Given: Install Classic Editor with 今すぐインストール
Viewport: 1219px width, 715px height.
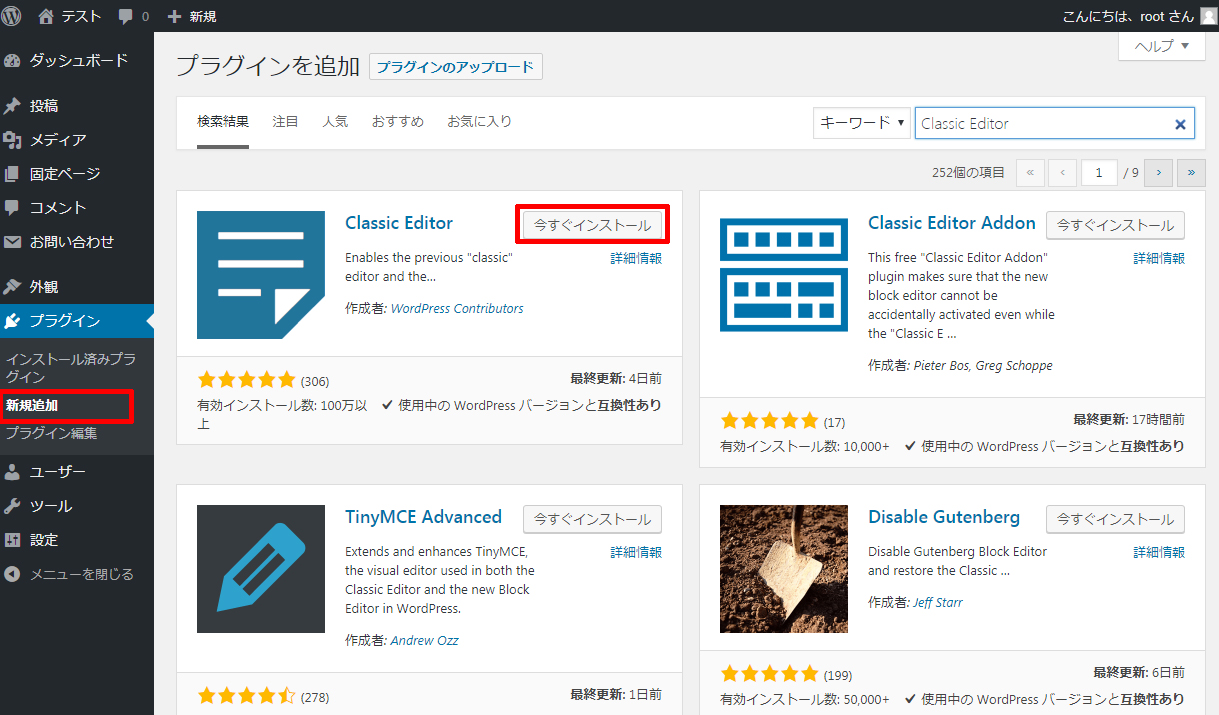Looking at the screenshot, I should pyautogui.click(x=592, y=225).
